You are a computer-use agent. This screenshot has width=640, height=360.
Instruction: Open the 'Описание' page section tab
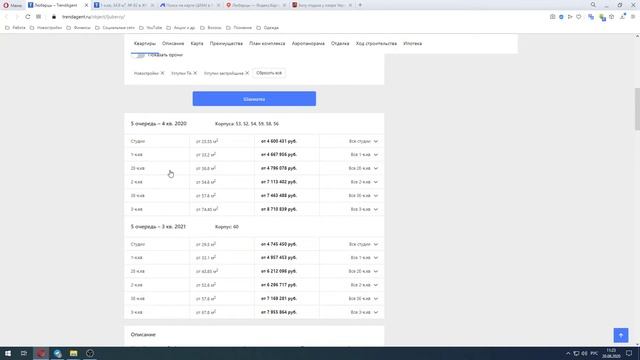173,43
